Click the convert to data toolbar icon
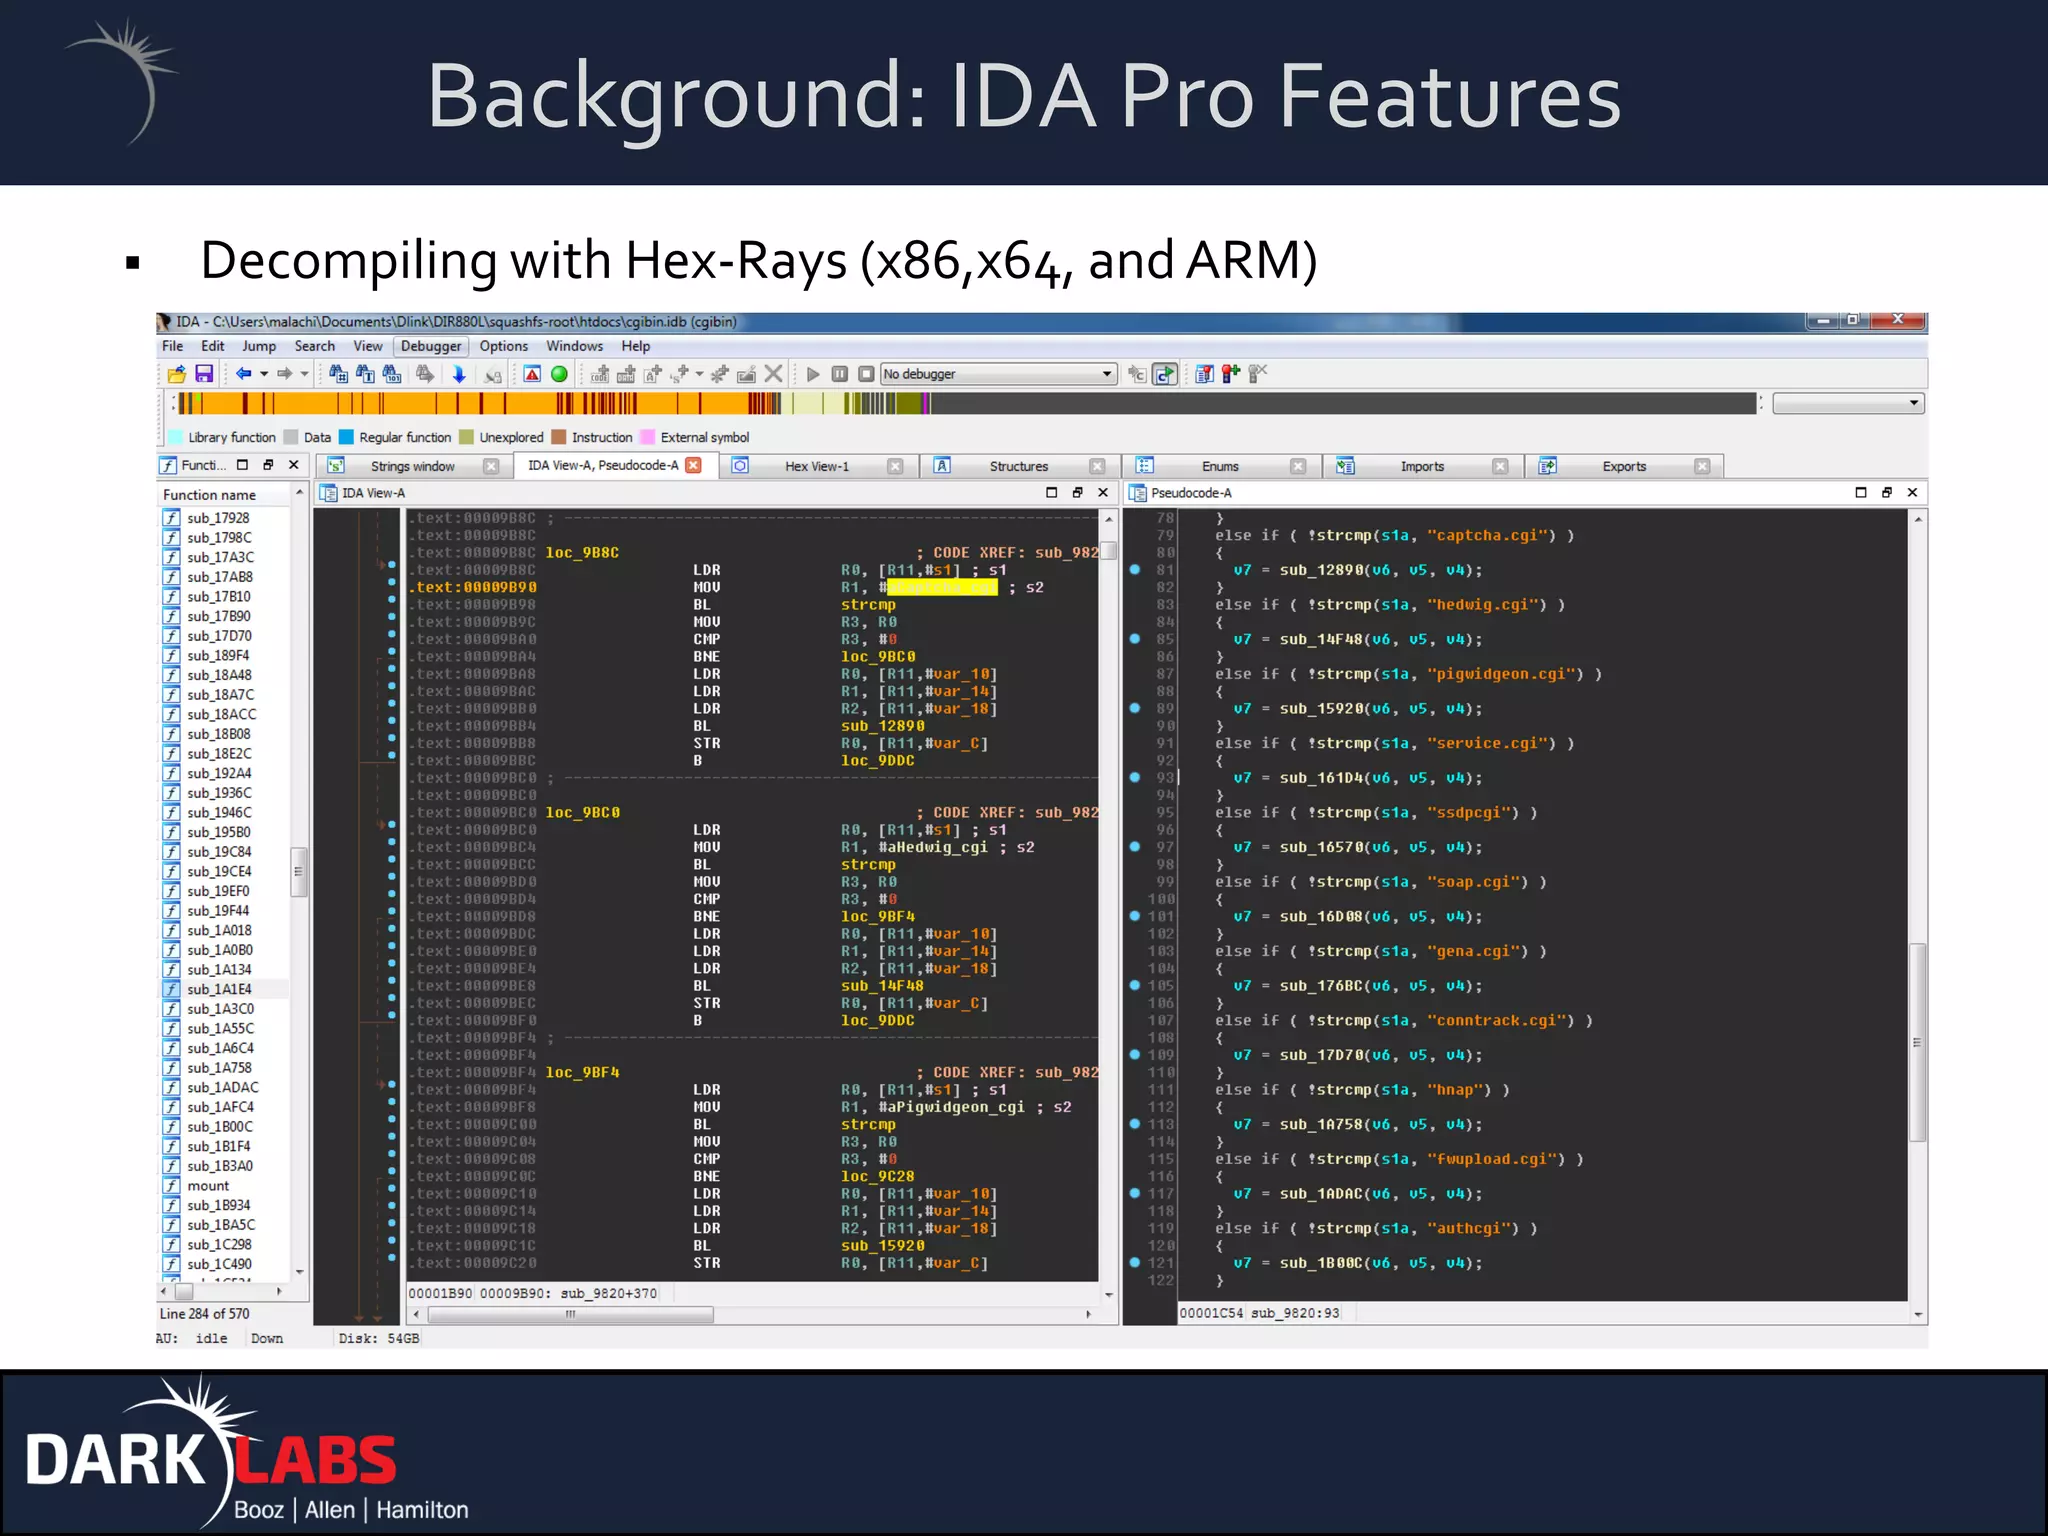Image resolution: width=2048 pixels, height=1536 pixels. [x=626, y=374]
